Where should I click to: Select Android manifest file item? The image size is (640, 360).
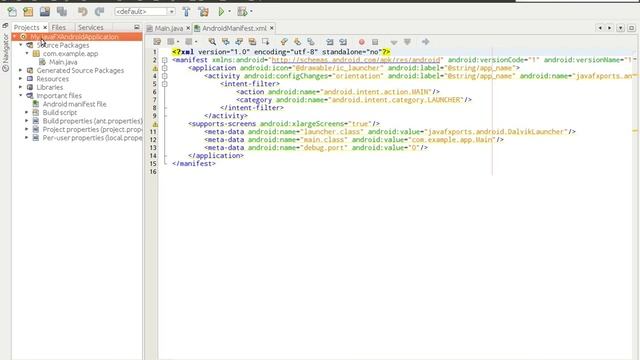pos(74,104)
